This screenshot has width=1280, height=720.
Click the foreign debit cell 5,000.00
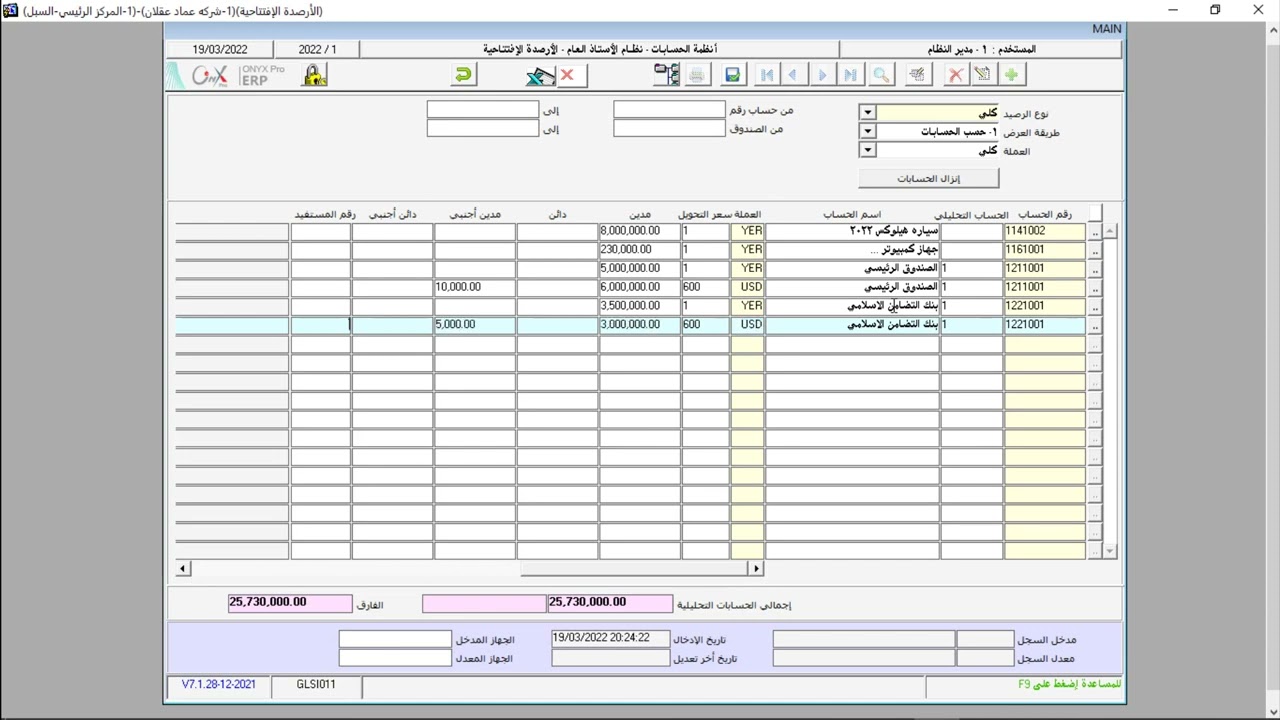tap(475, 325)
